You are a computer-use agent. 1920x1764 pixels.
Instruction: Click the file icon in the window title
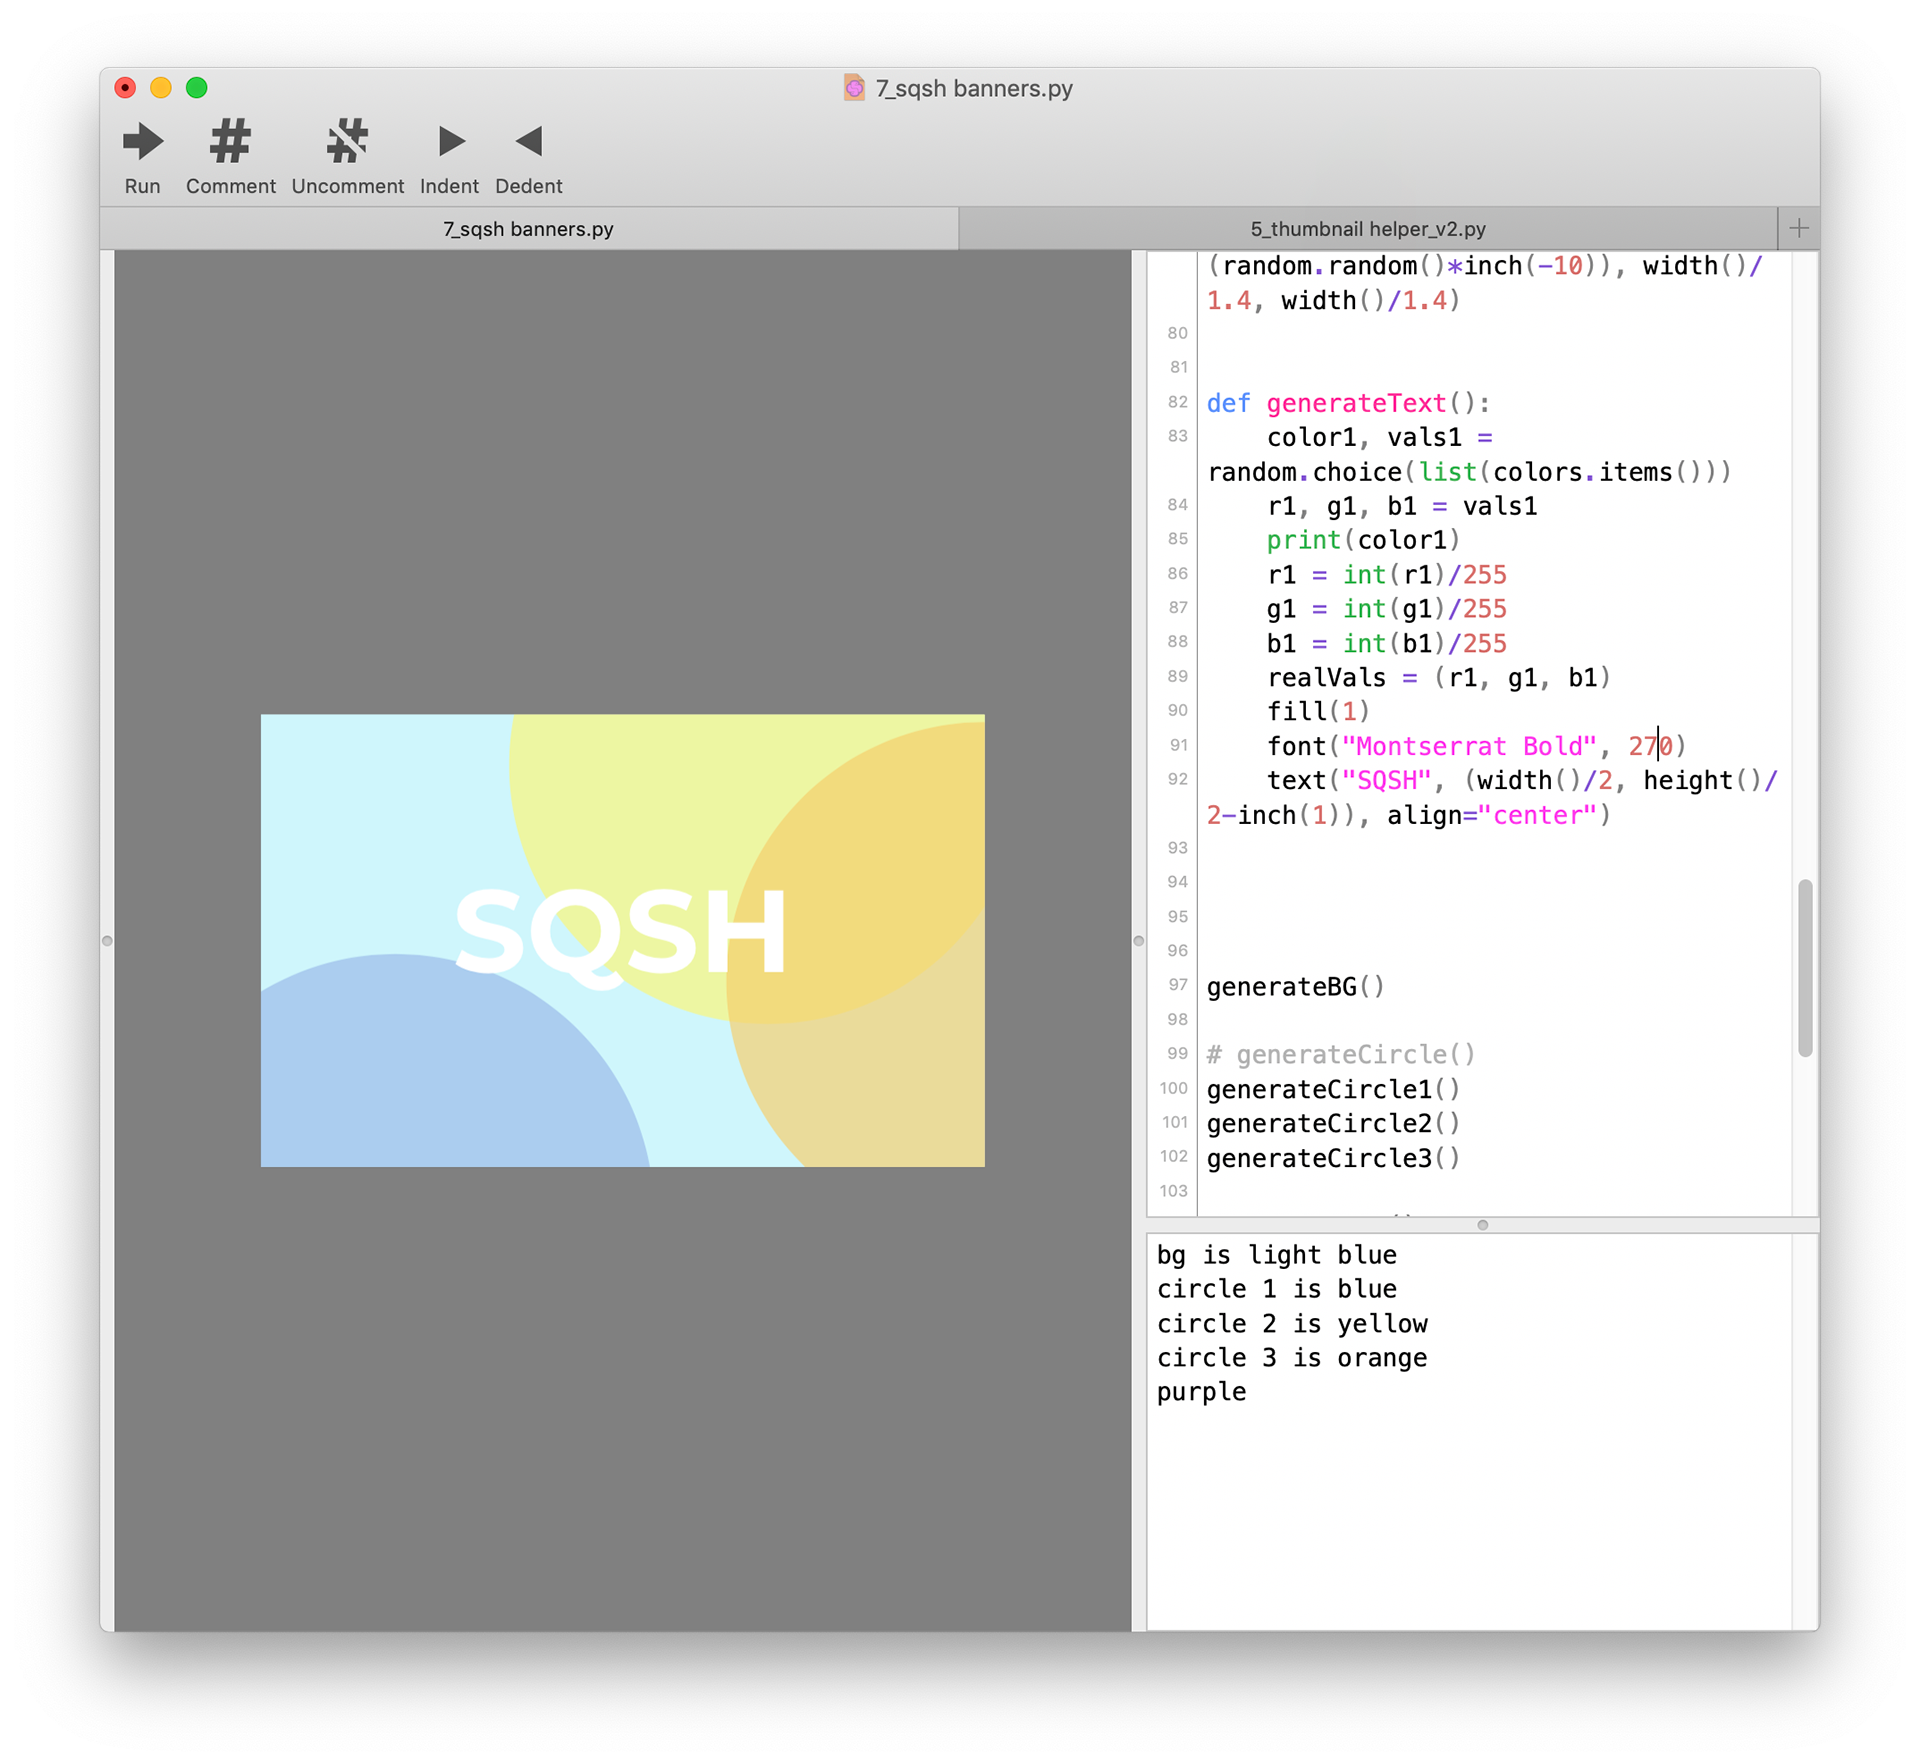pyautogui.click(x=853, y=88)
